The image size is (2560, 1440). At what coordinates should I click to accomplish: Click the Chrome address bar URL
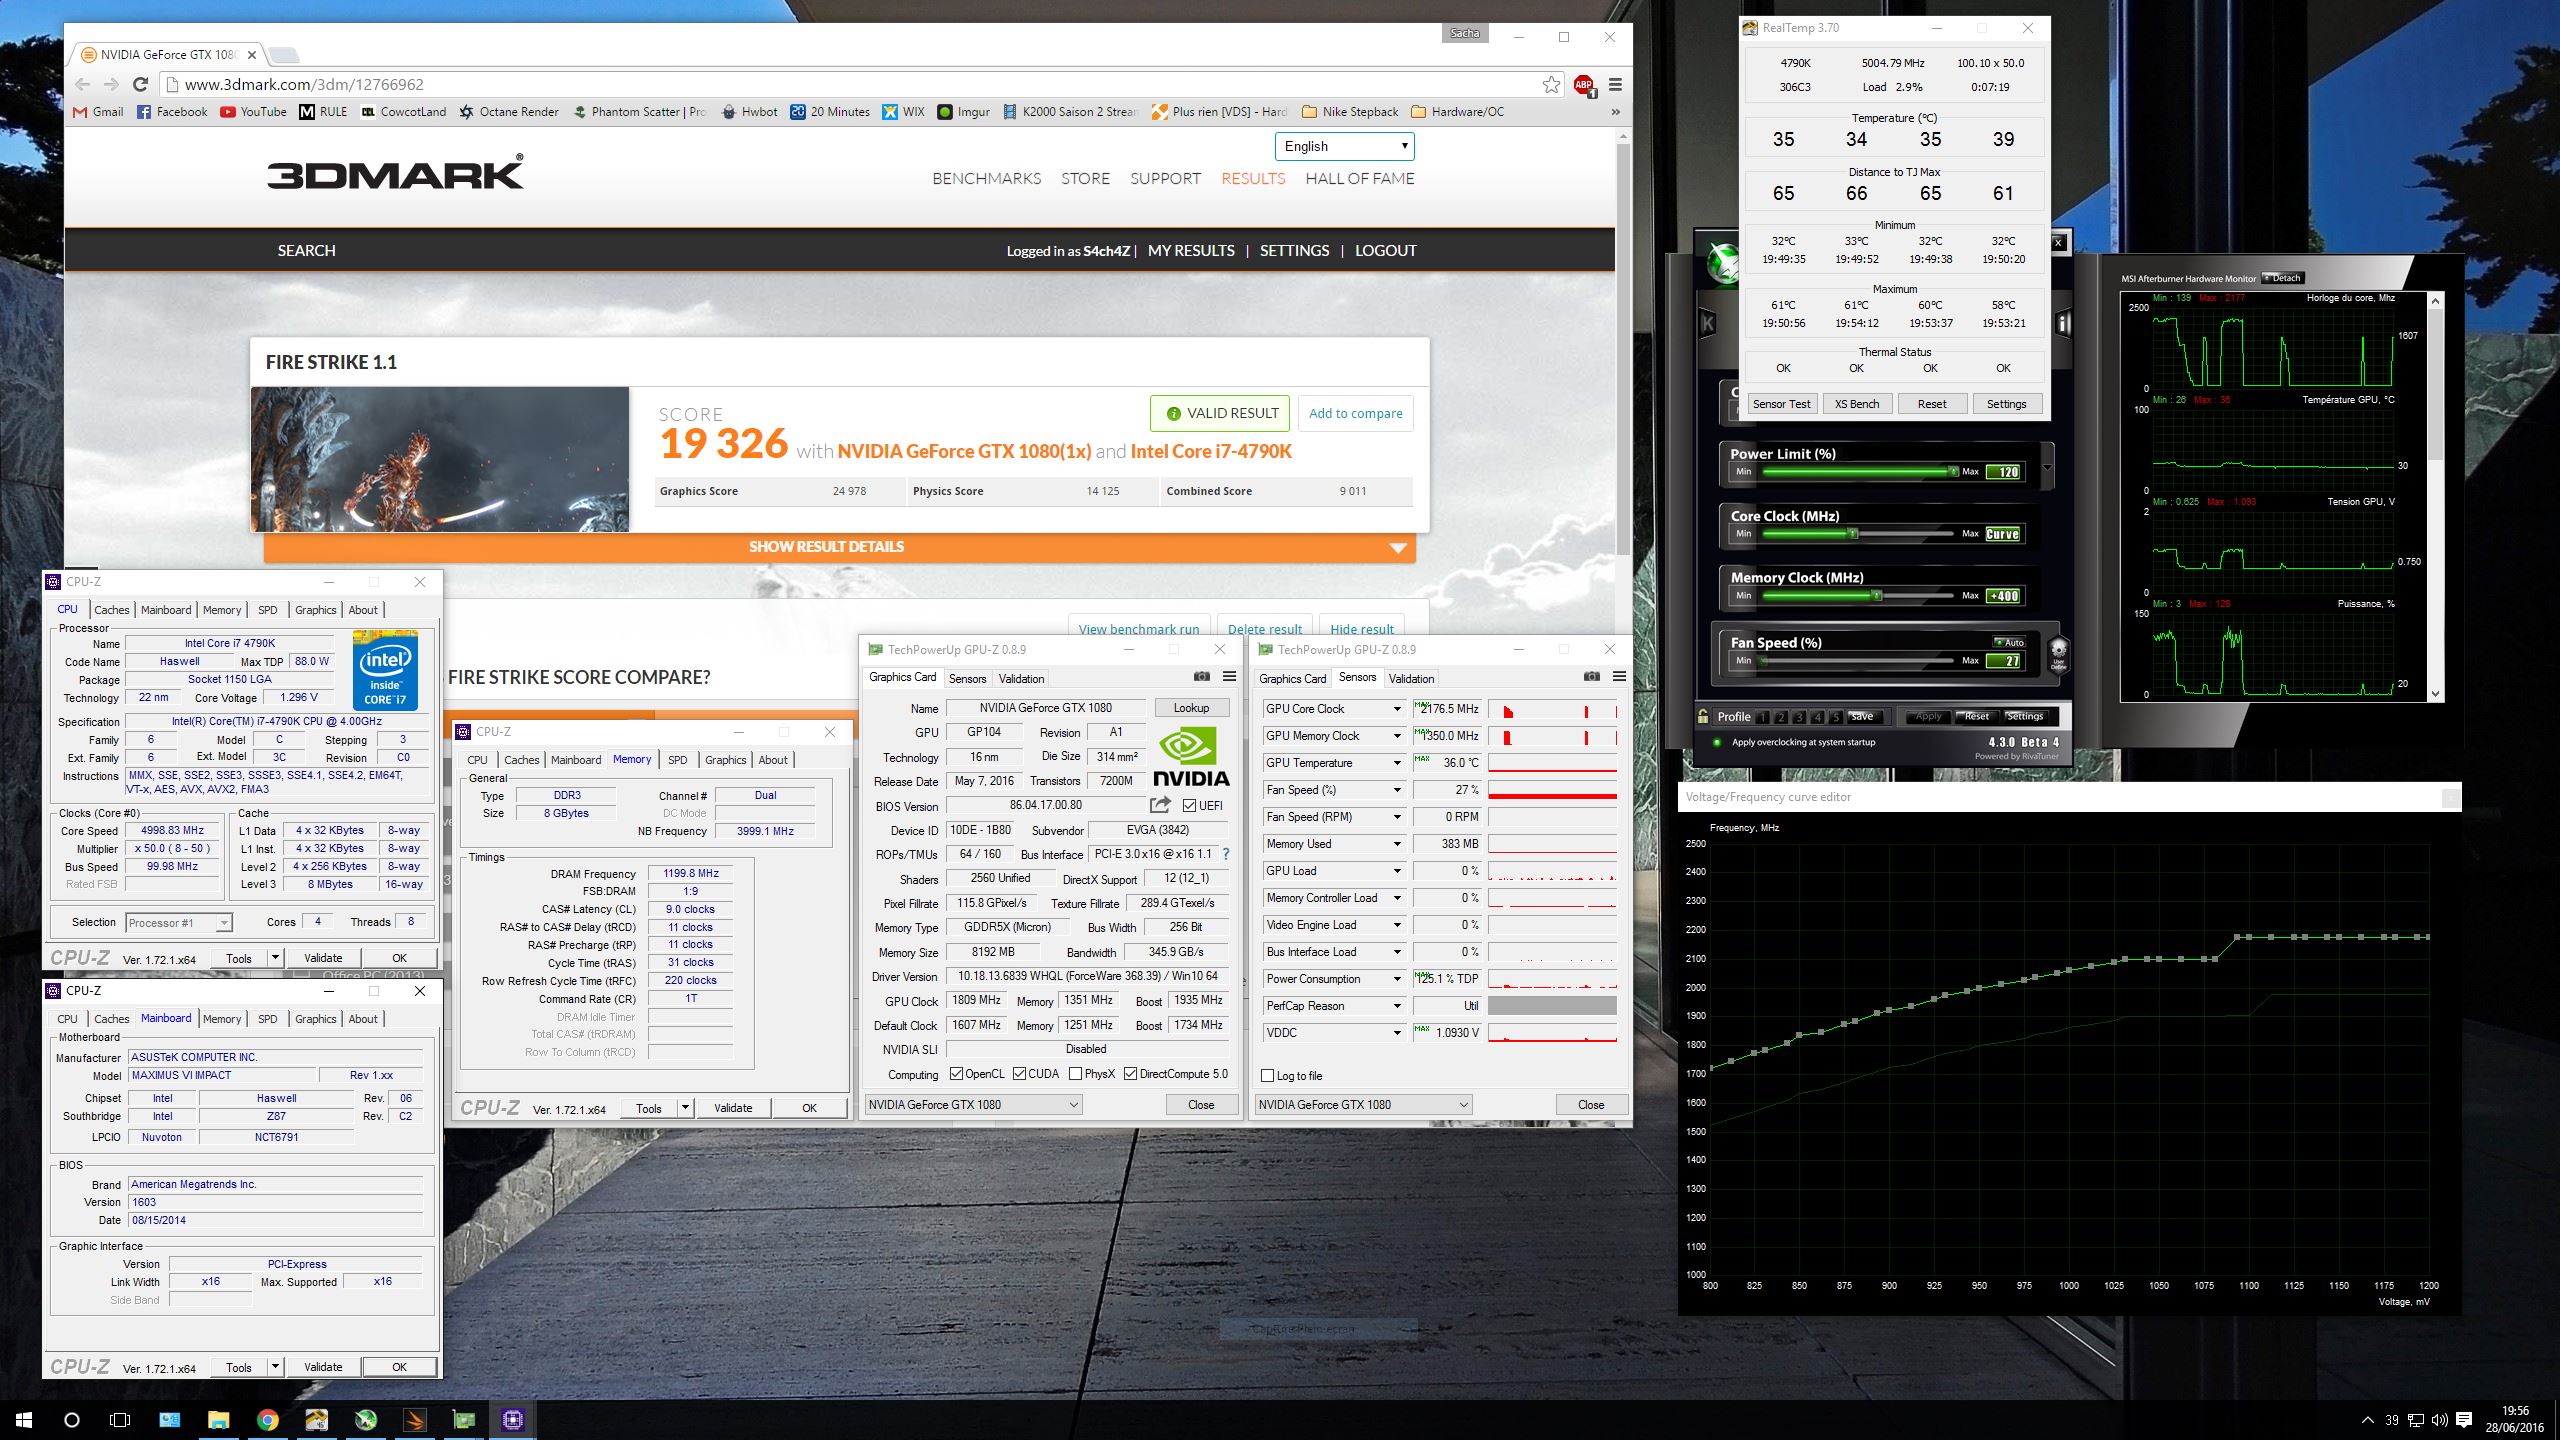(304, 85)
